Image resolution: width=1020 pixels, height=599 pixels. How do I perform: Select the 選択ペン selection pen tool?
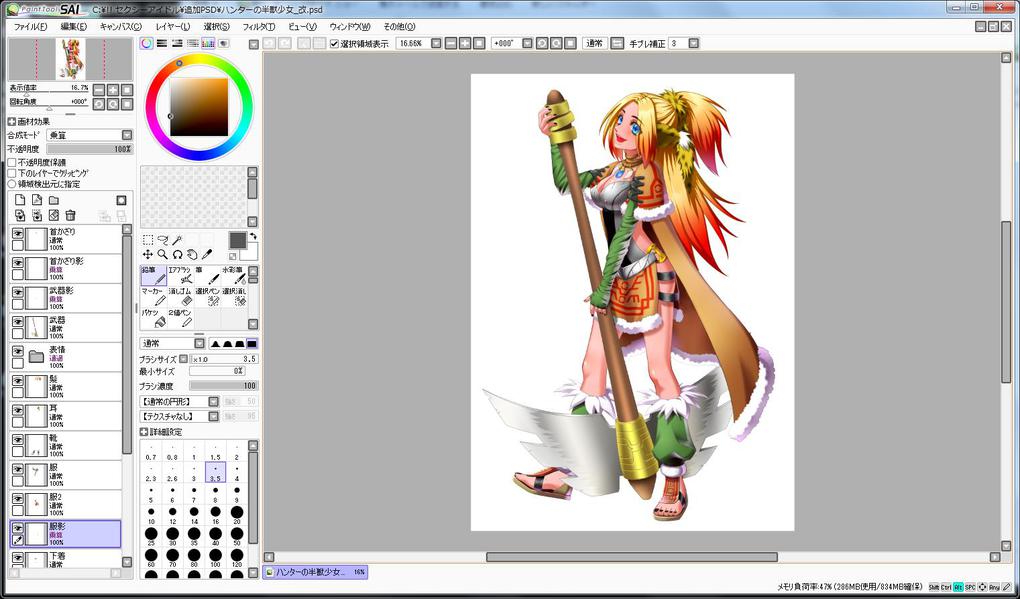tap(207, 297)
